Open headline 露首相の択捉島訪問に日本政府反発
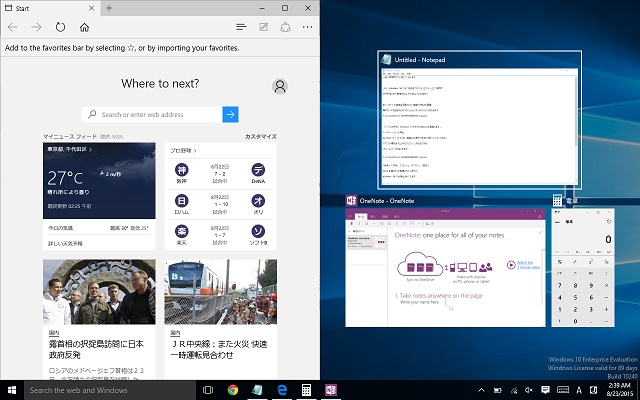Viewport: 640px width, 400px height. (x=96, y=349)
